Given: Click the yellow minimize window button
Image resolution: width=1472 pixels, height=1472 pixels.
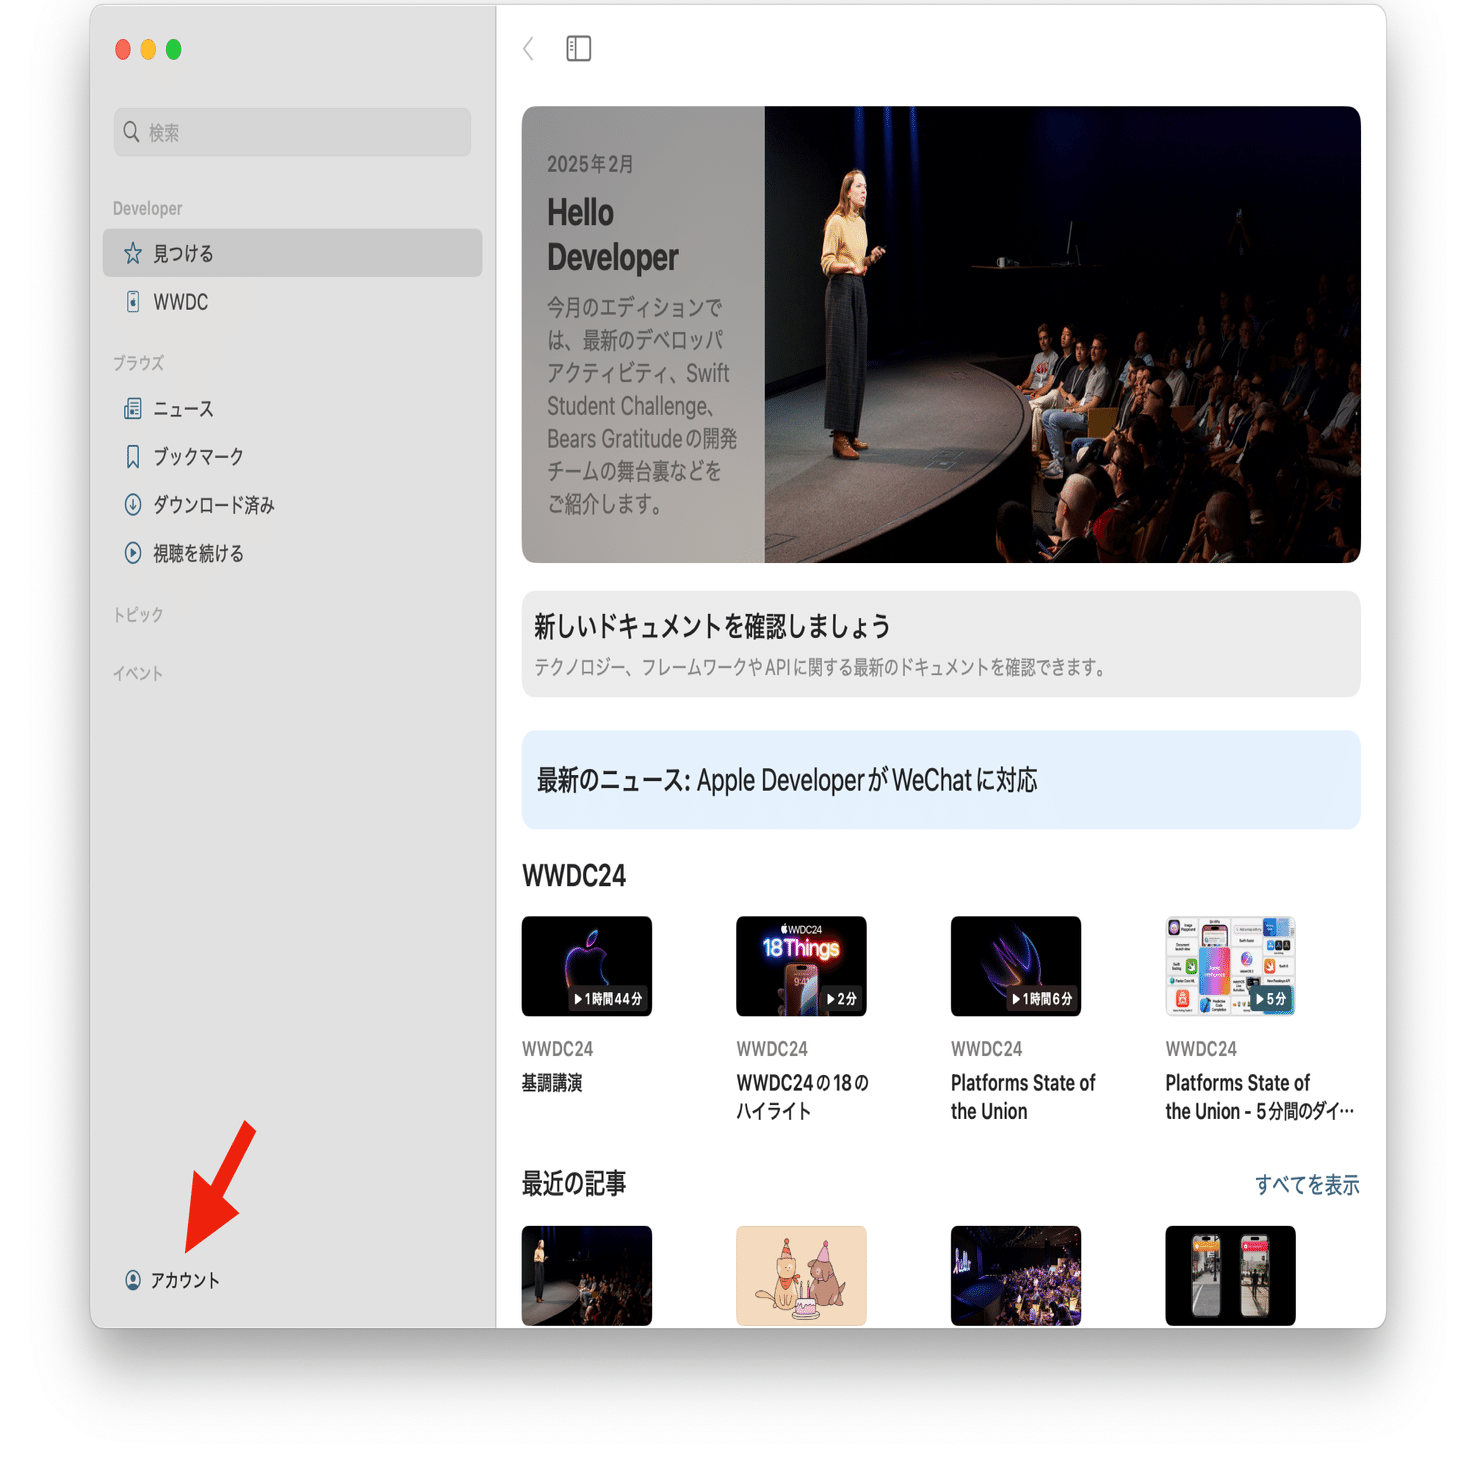Looking at the screenshot, I should tap(148, 50).
